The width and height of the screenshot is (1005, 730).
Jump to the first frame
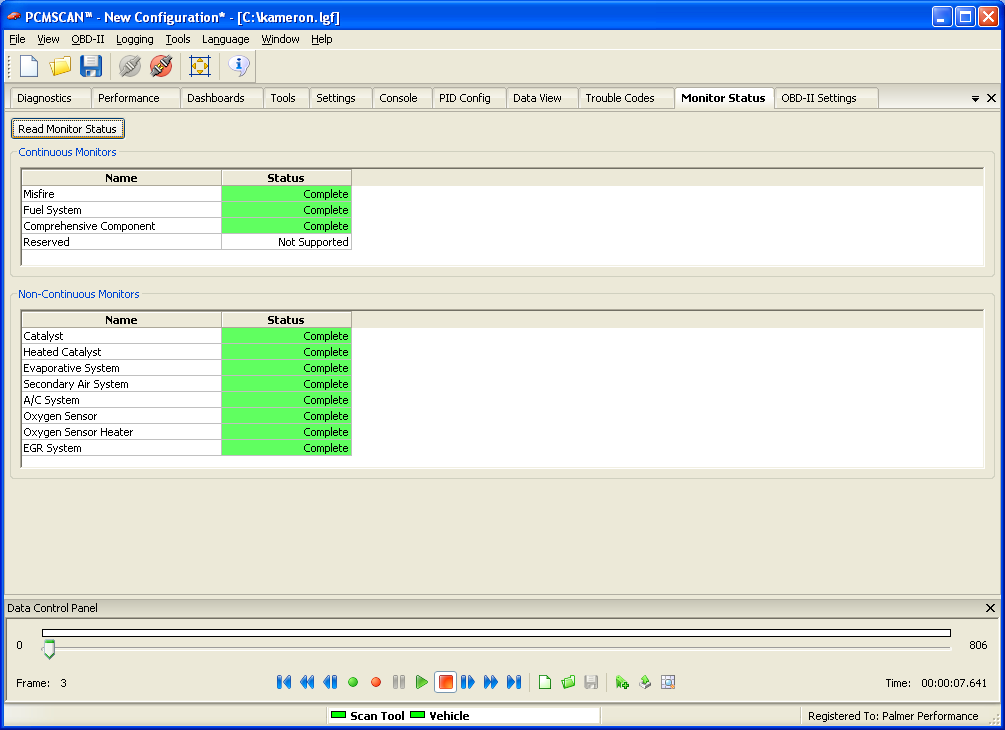[x=283, y=682]
